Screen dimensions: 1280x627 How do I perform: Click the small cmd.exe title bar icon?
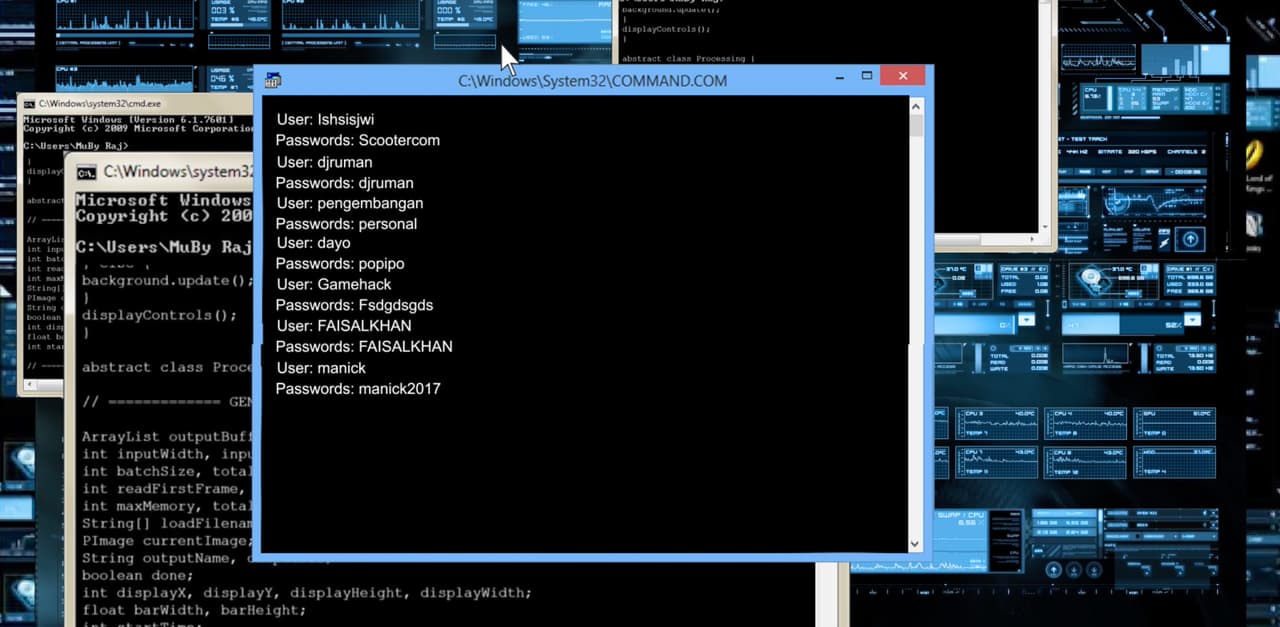click(30, 104)
